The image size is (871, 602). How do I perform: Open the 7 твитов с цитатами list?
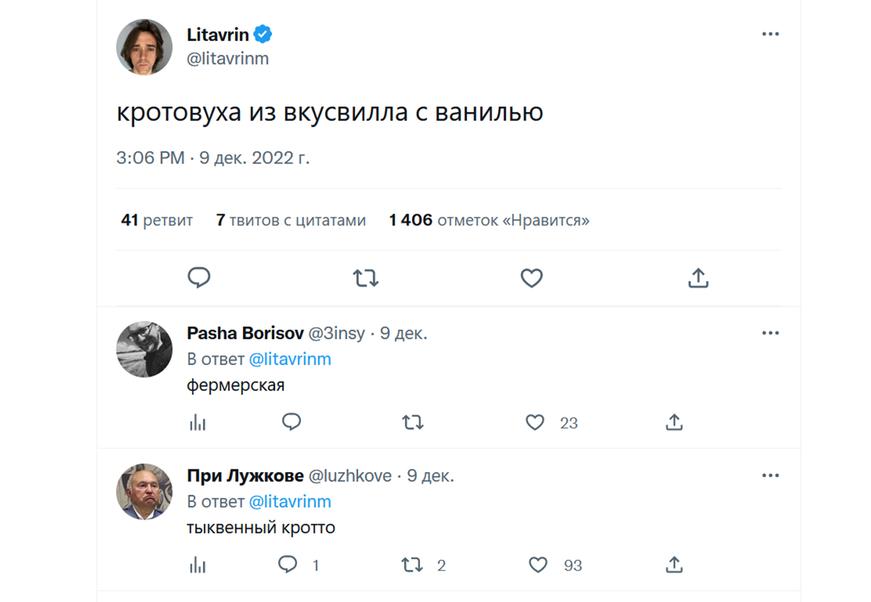tap(291, 220)
